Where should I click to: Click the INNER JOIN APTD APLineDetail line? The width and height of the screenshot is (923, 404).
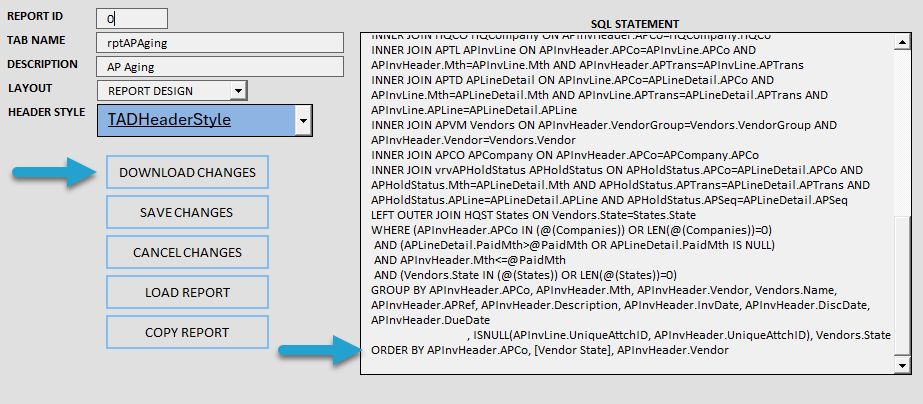coord(573,80)
